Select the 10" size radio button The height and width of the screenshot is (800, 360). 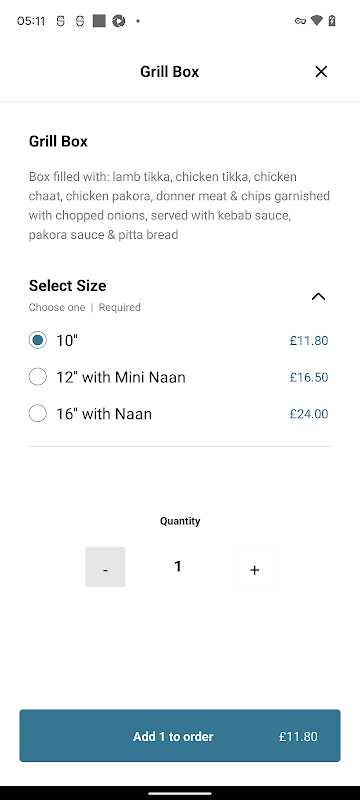coord(38,340)
